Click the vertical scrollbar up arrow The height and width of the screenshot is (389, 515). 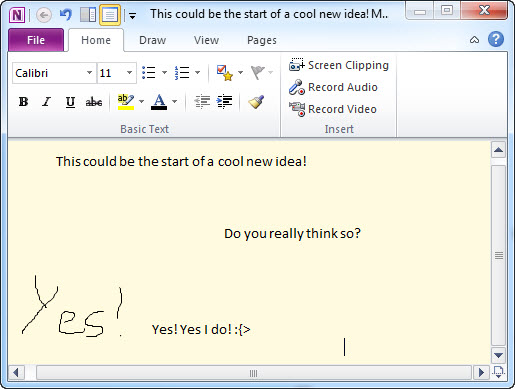pos(498,150)
